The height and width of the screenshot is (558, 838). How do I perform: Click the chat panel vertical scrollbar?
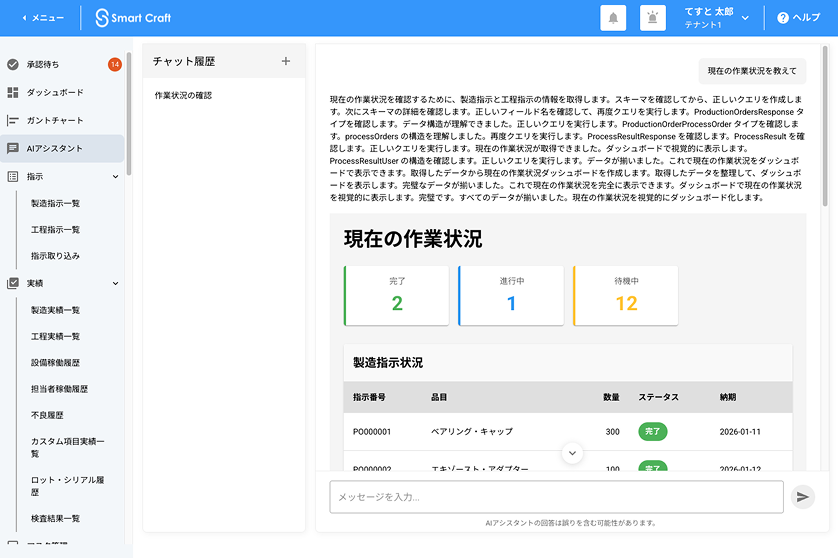point(825,126)
